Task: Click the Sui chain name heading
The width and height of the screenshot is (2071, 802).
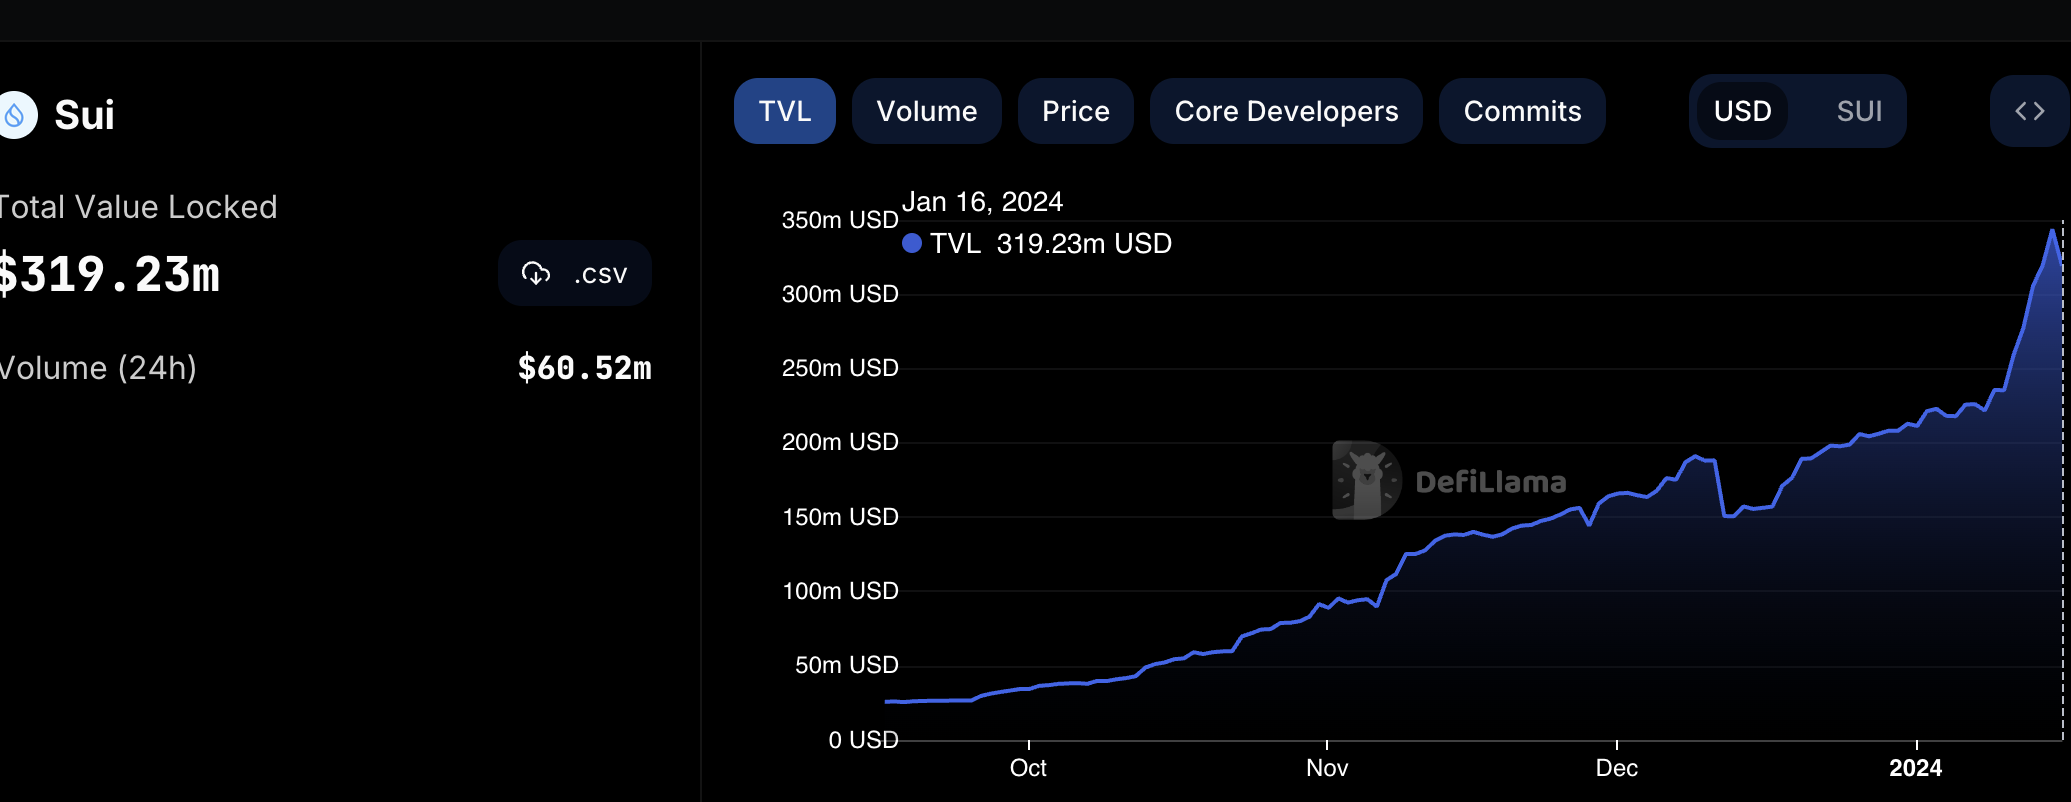Action: point(84,115)
